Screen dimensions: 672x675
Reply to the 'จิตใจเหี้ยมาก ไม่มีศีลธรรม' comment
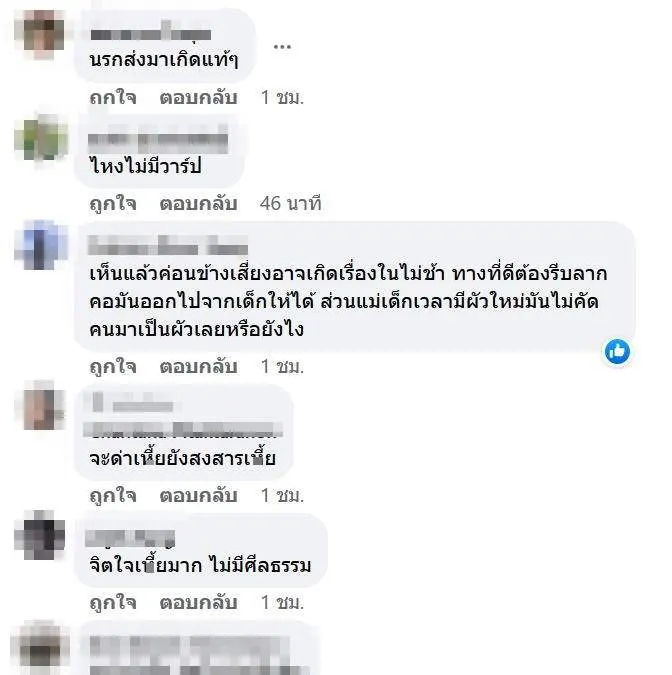point(198,602)
